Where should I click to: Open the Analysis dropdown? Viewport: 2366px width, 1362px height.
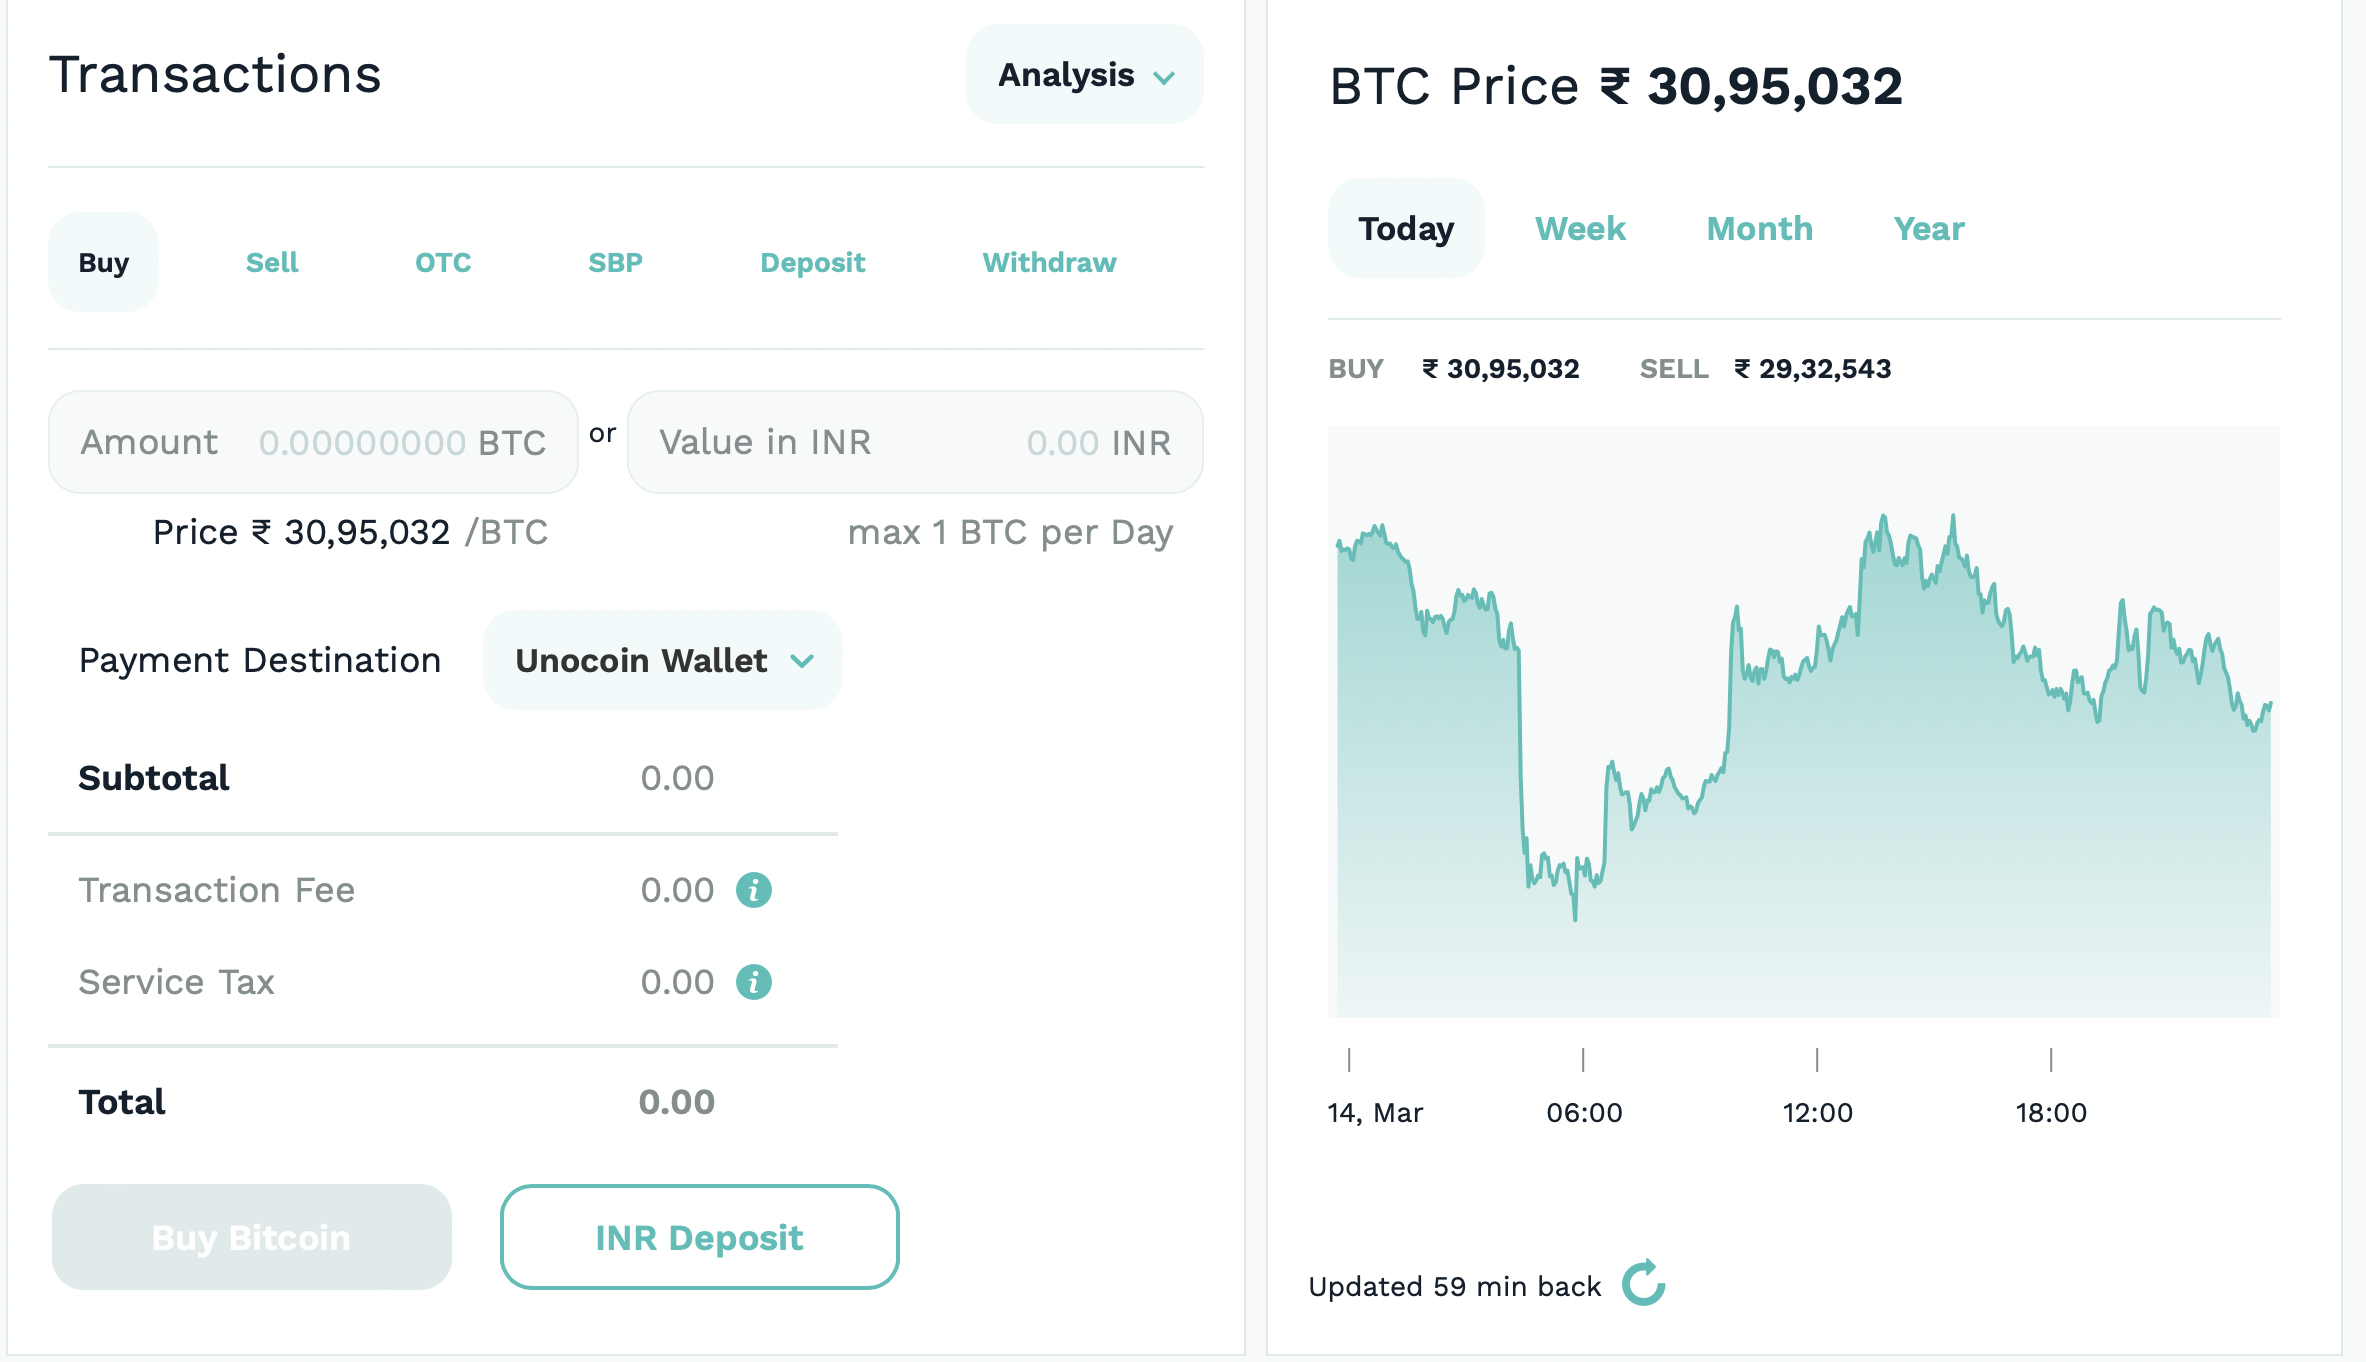1084,75
